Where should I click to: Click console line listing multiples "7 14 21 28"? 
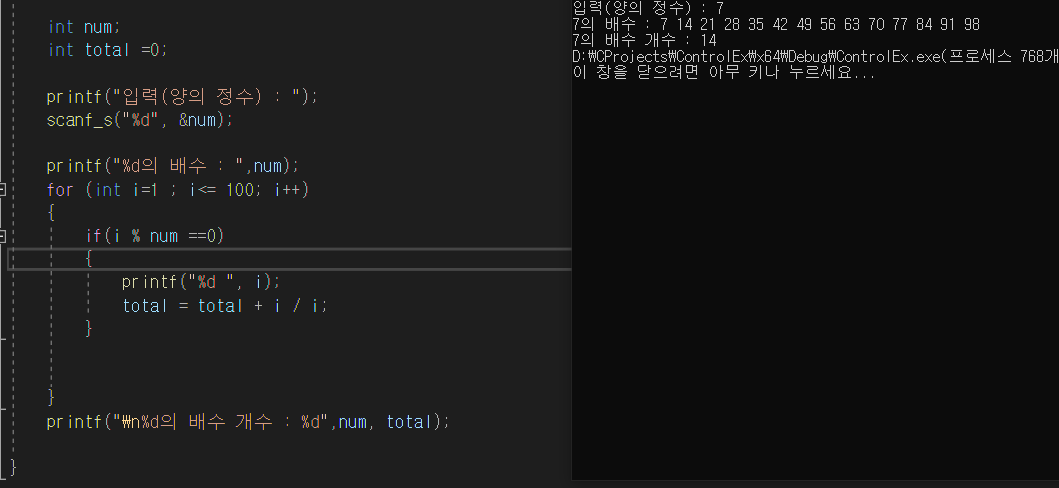776,24
